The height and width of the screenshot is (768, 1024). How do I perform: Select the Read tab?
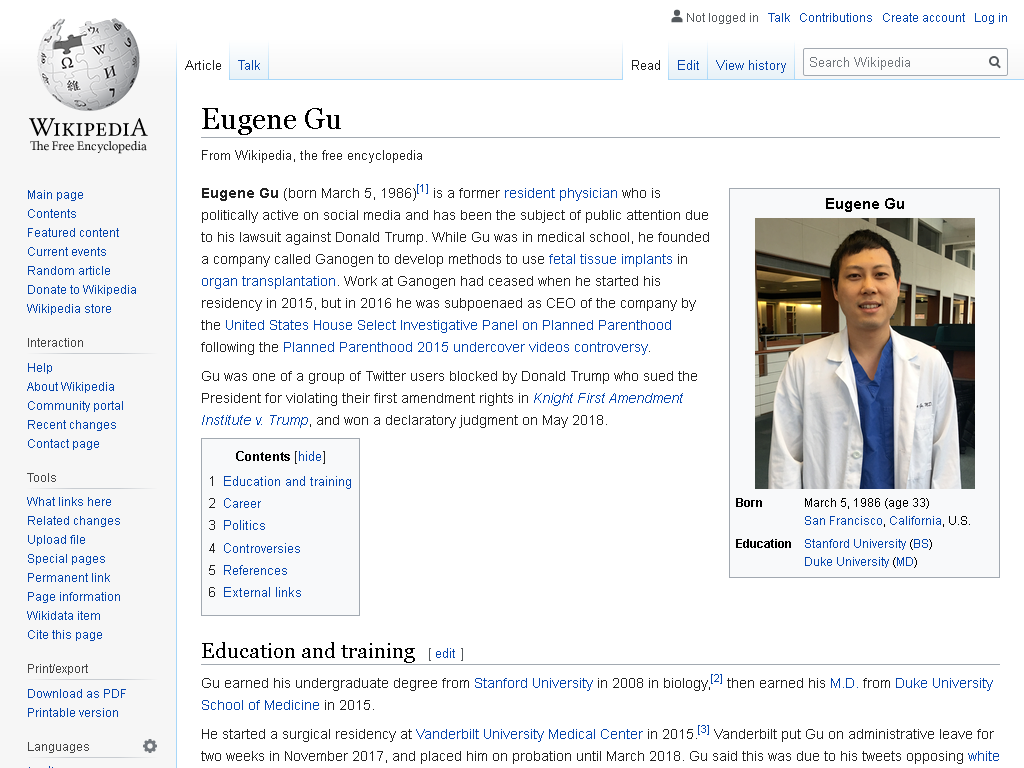[646, 65]
